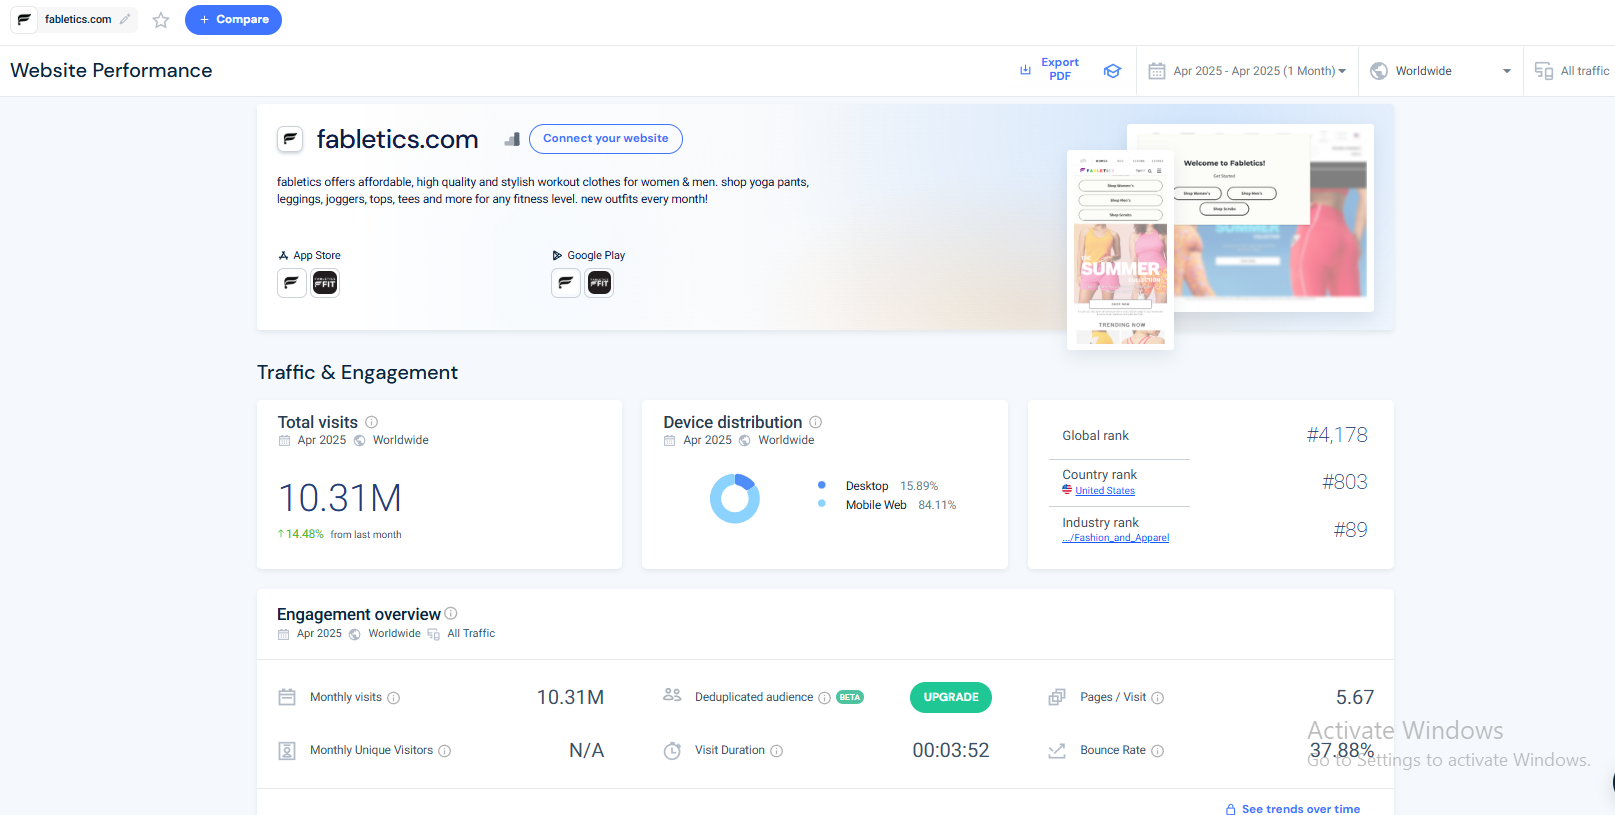Show info for Pages / Visit
The height and width of the screenshot is (815, 1615).
(x=1158, y=698)
